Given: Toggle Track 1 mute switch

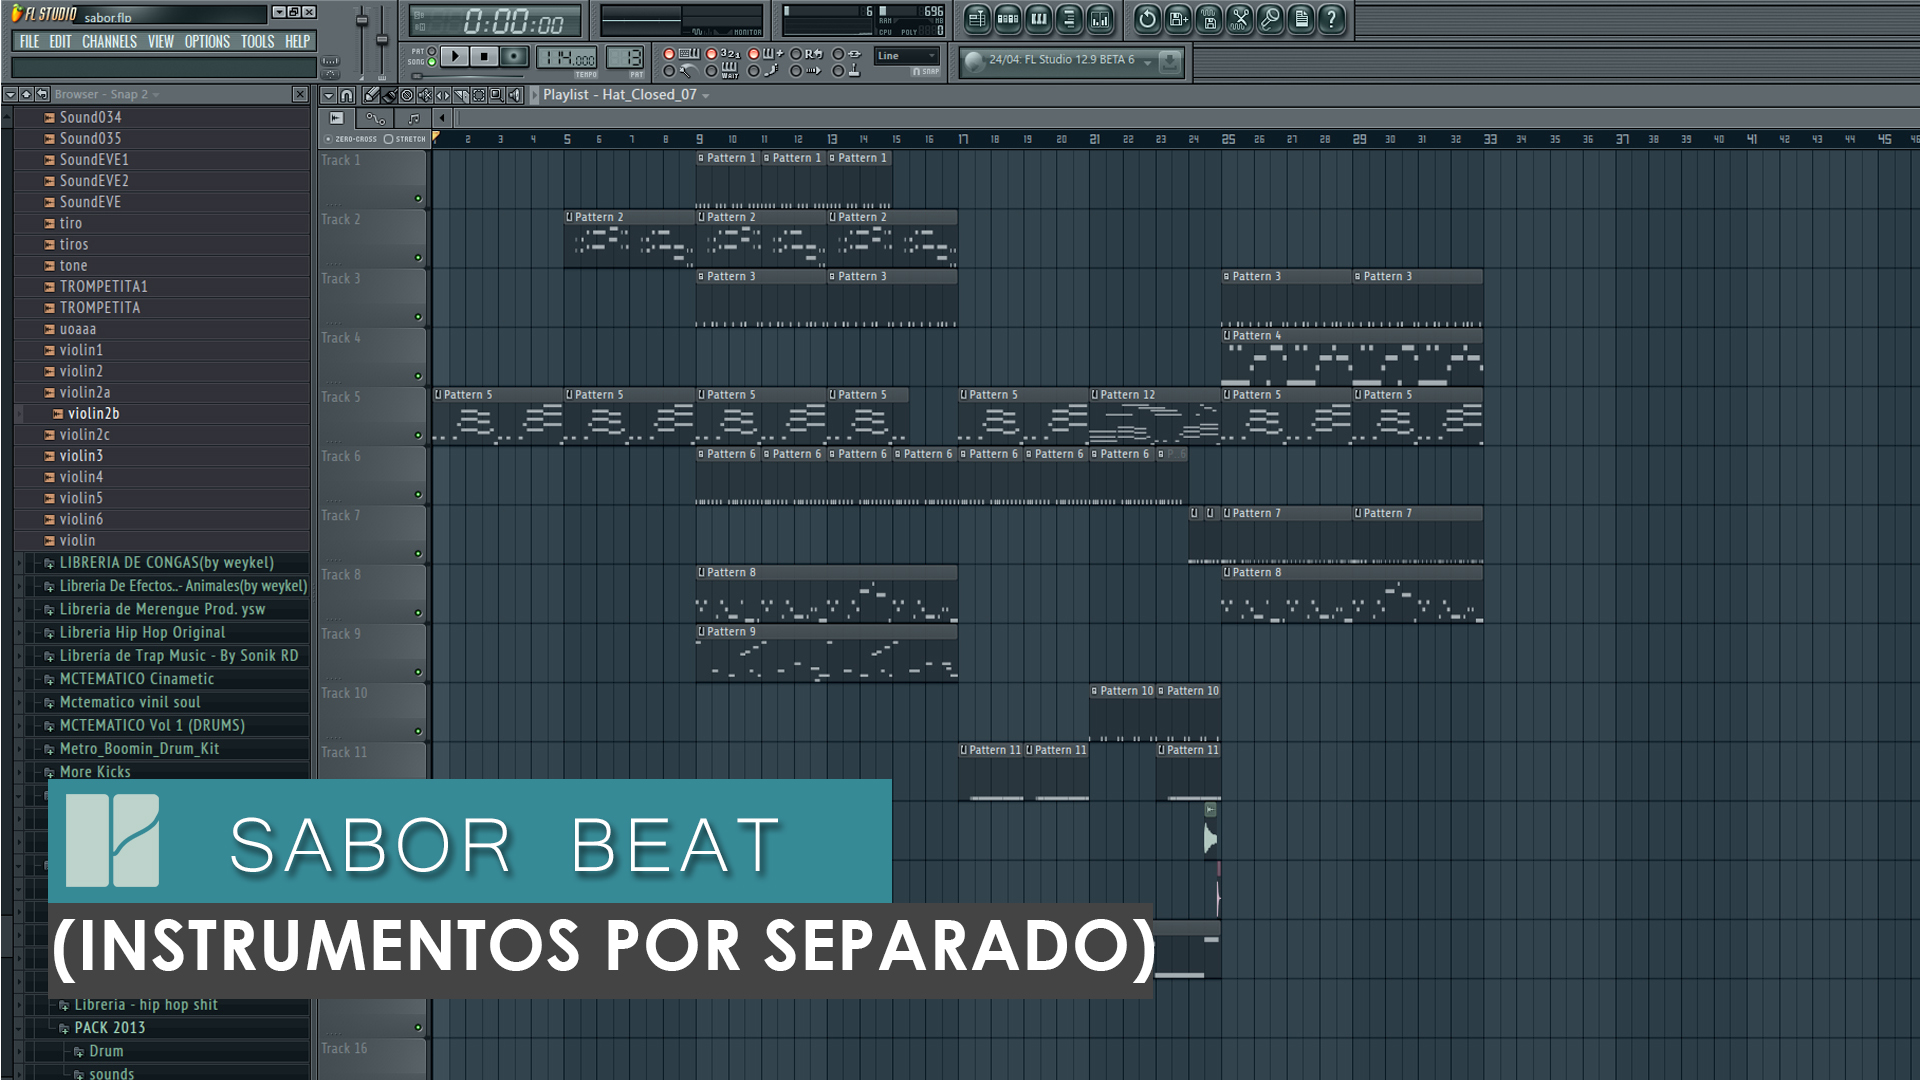Looking at the screenshot, I should [x=418, y=198].
